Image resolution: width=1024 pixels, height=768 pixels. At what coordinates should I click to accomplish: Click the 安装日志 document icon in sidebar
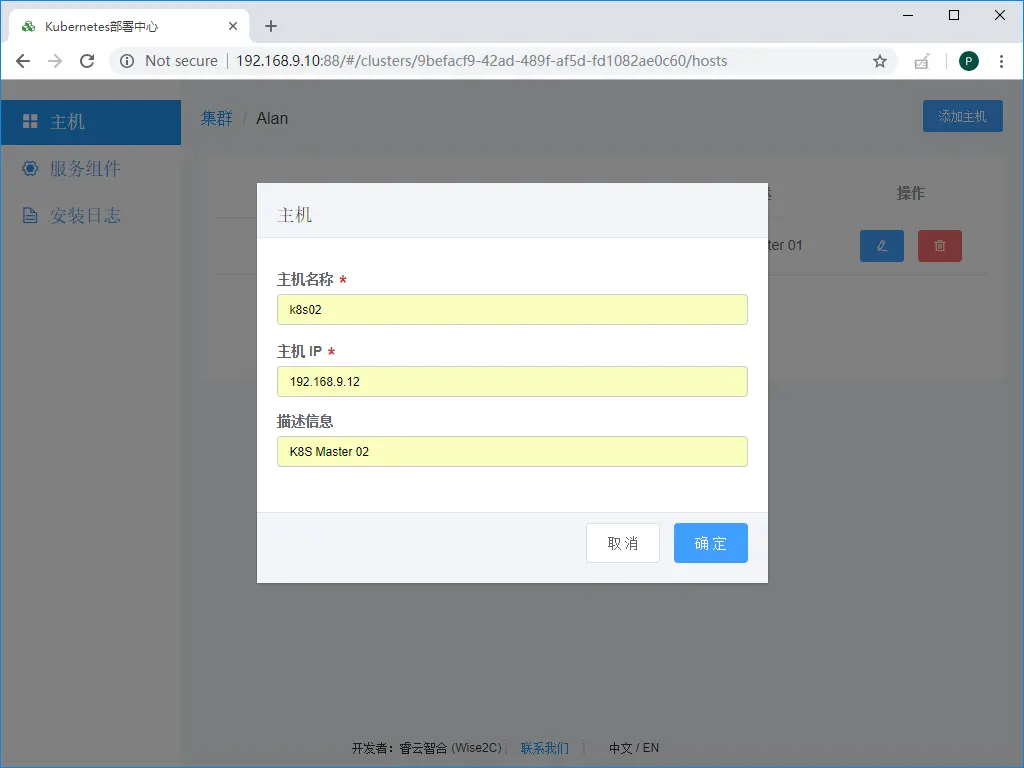coord(30,216)
